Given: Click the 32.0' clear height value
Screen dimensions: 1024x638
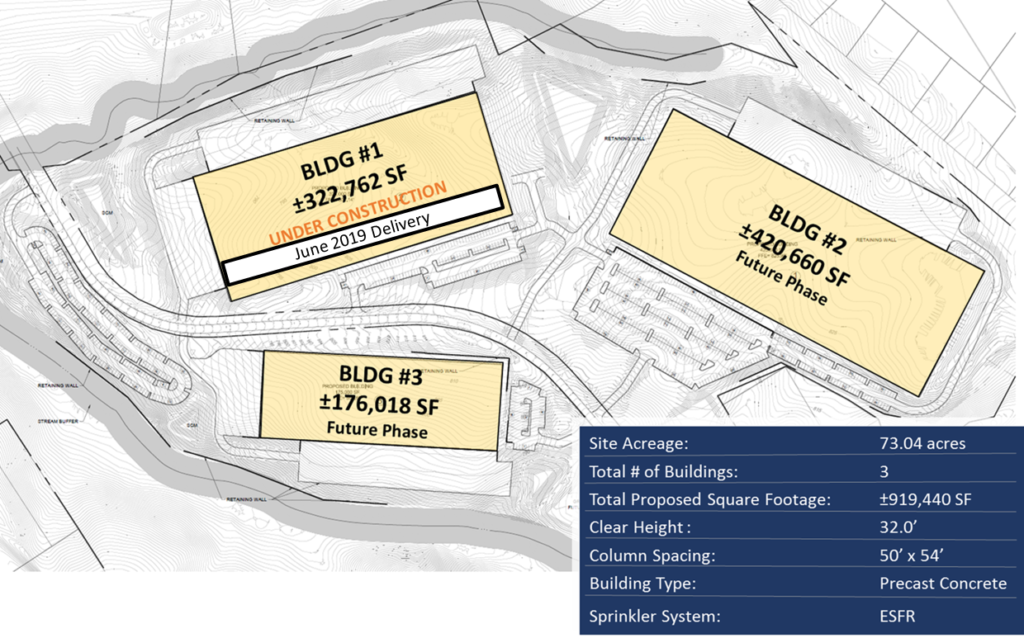Looking at the screenshot, I should tap(899, 527).
